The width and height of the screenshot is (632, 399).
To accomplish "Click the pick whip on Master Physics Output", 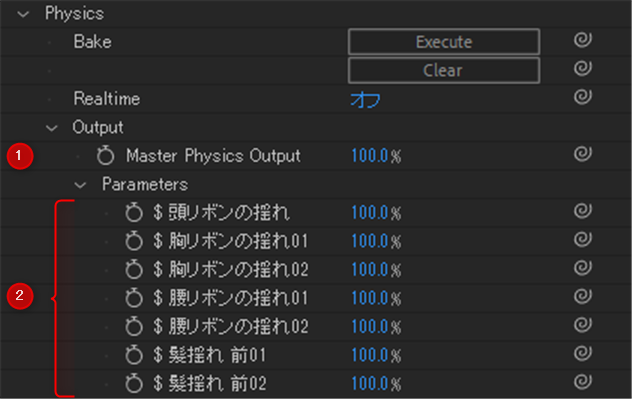I will [583, 154].
